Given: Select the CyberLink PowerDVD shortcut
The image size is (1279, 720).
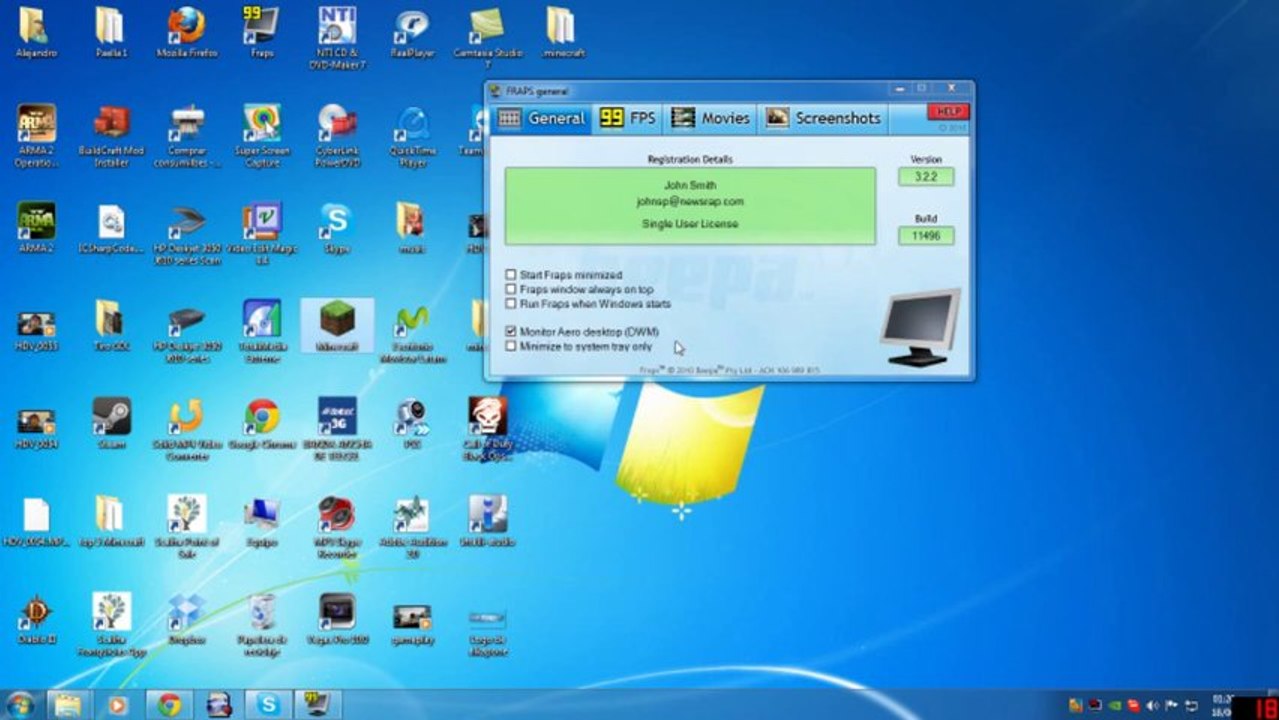Looking at the screenshot, I should 337,135.
